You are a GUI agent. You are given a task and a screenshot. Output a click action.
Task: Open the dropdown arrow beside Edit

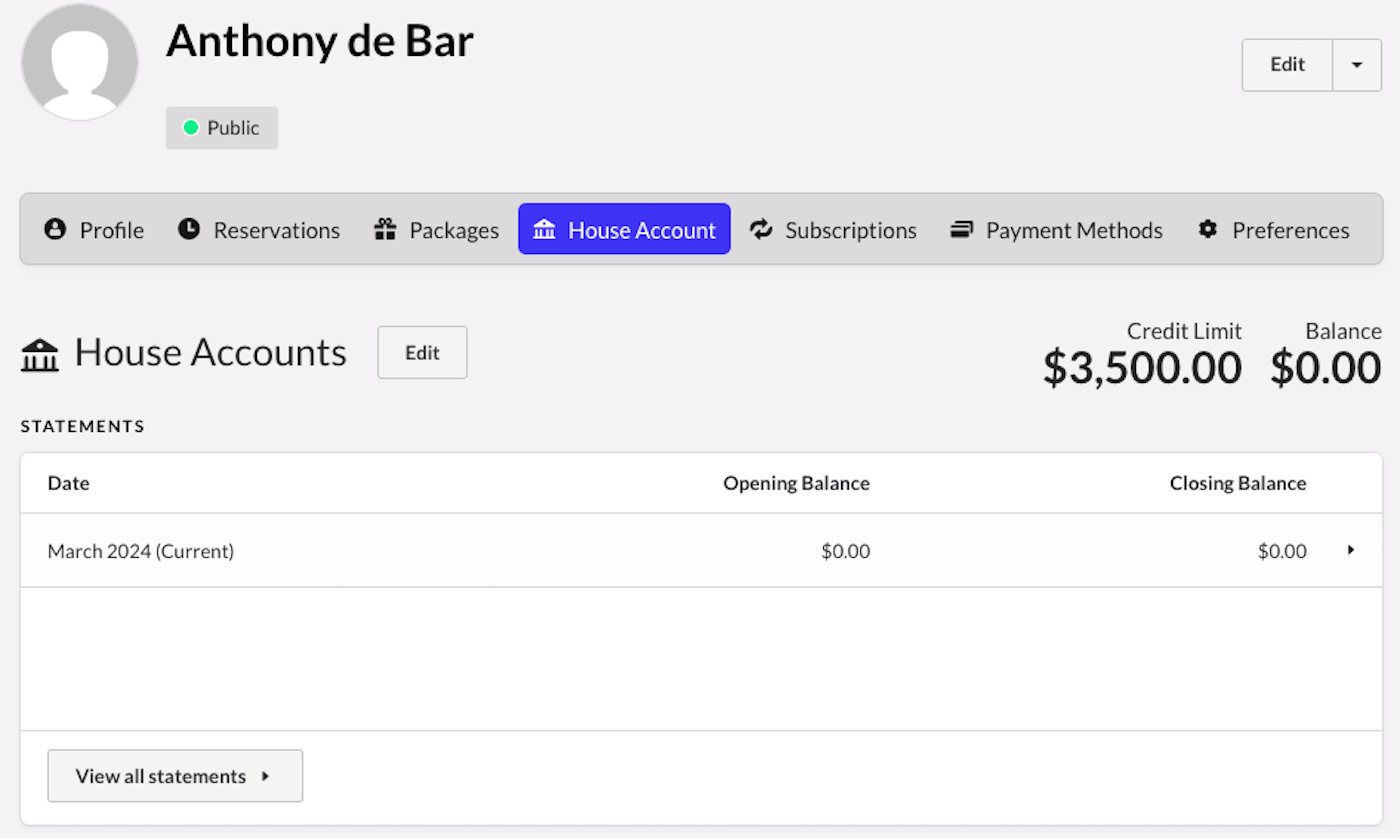(1357, 65)
